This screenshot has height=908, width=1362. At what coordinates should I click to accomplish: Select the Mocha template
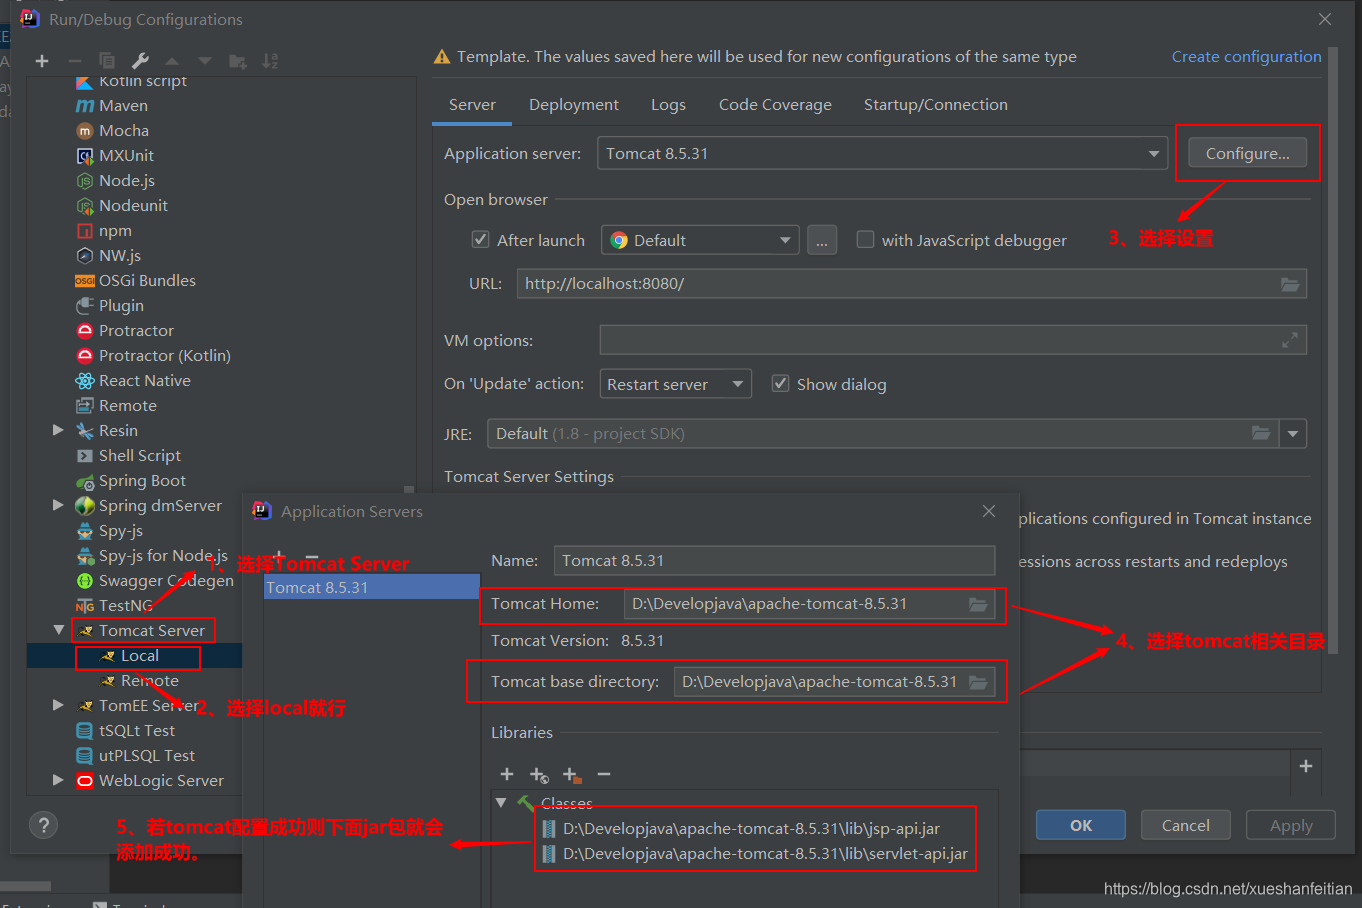[124, 131]
